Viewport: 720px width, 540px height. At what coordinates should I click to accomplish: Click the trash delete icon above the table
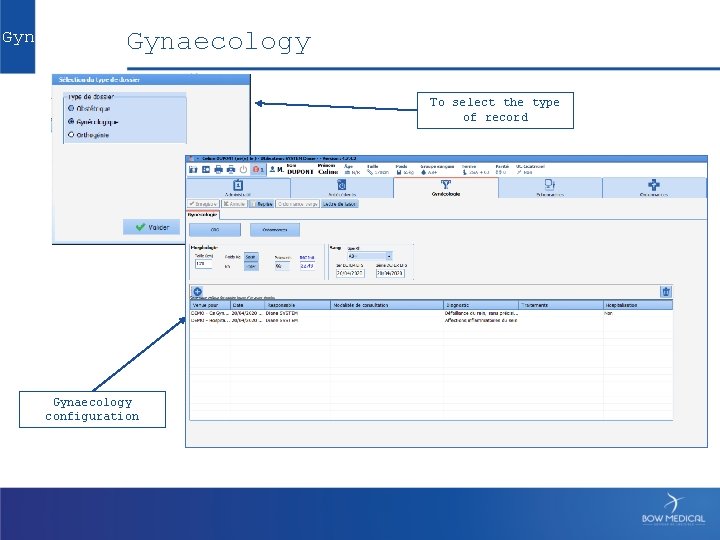tap(666, 292)
